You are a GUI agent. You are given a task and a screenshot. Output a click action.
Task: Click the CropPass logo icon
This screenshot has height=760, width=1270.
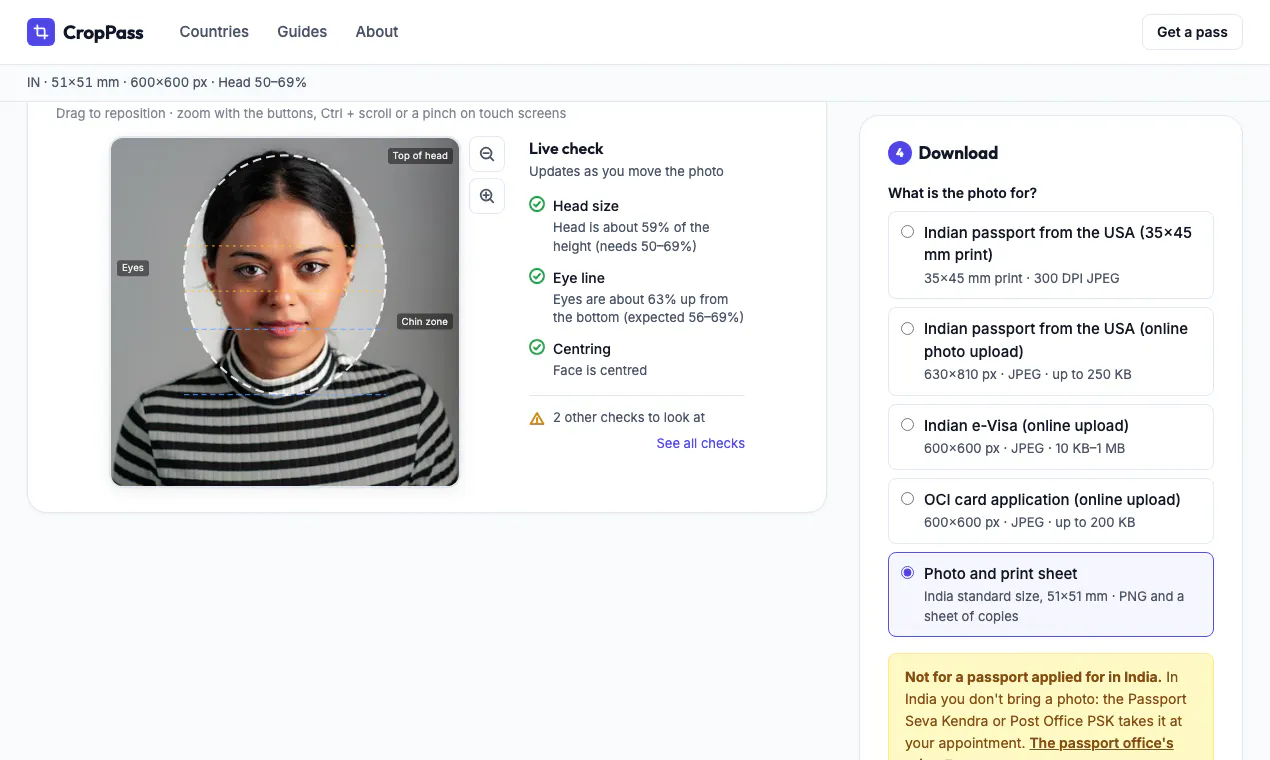pyautogui.click(x=41, y=32)
